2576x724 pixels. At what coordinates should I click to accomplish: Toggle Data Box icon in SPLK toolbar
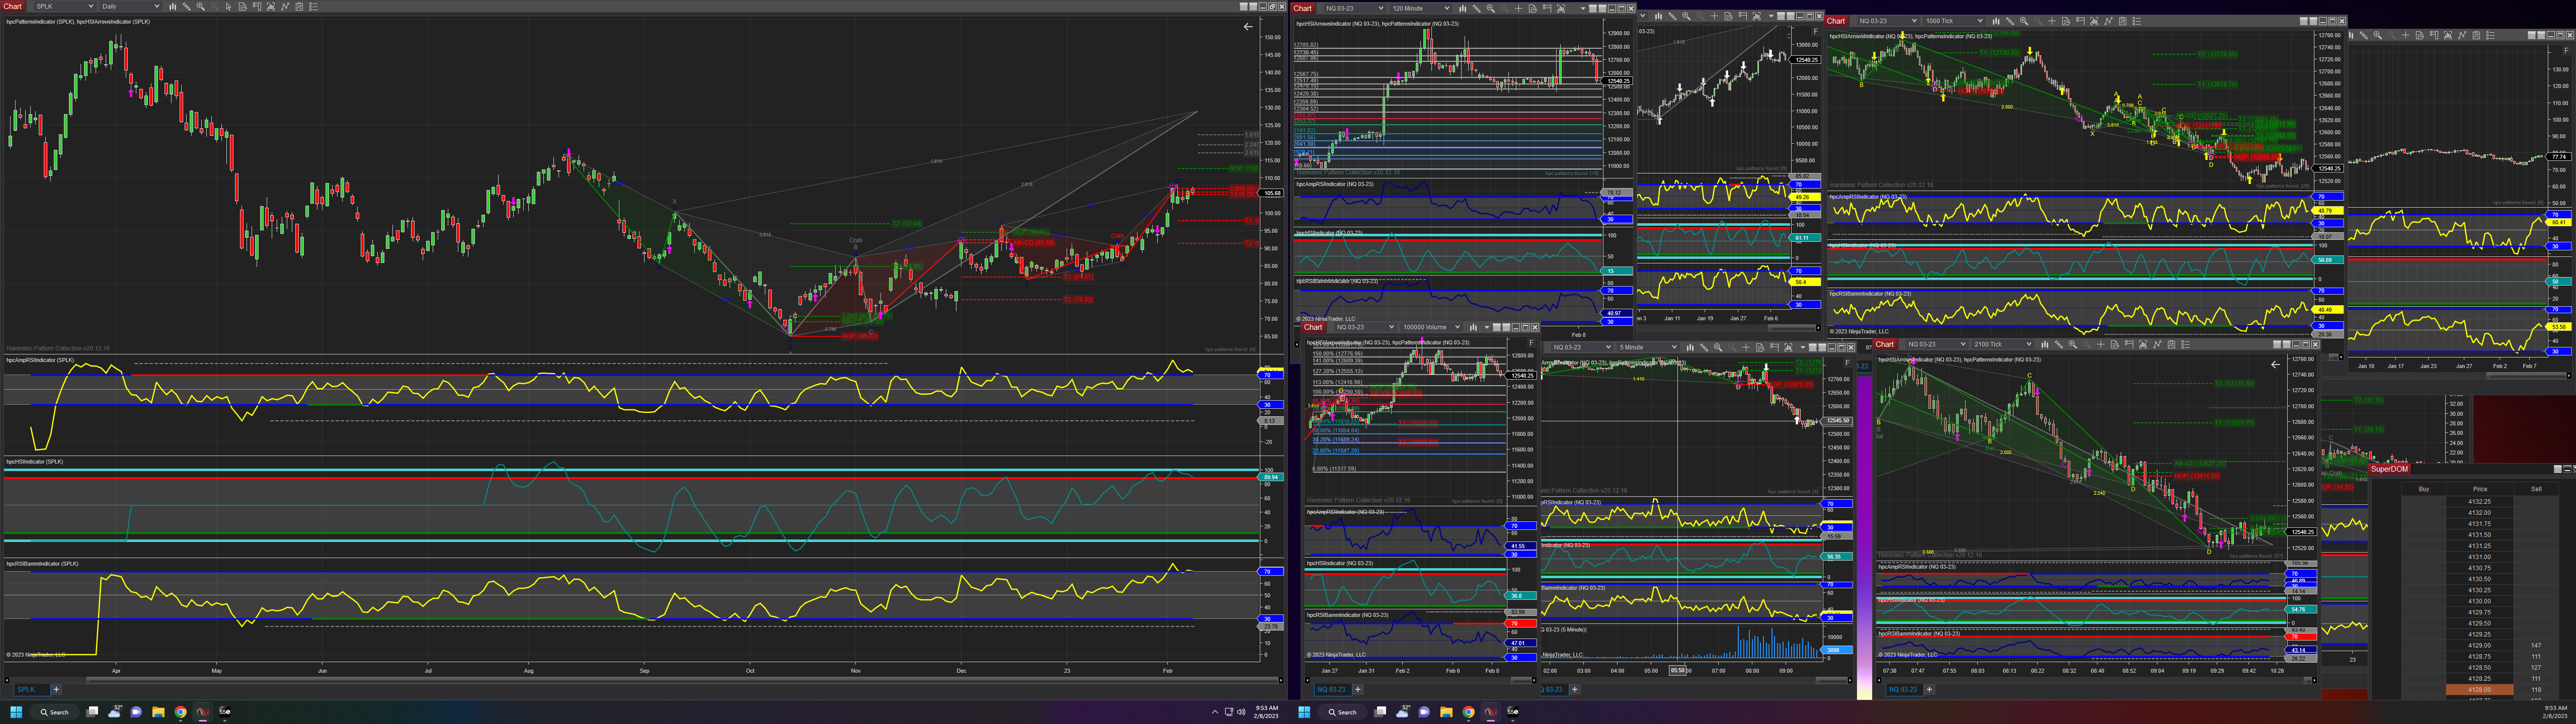[243, 6]
